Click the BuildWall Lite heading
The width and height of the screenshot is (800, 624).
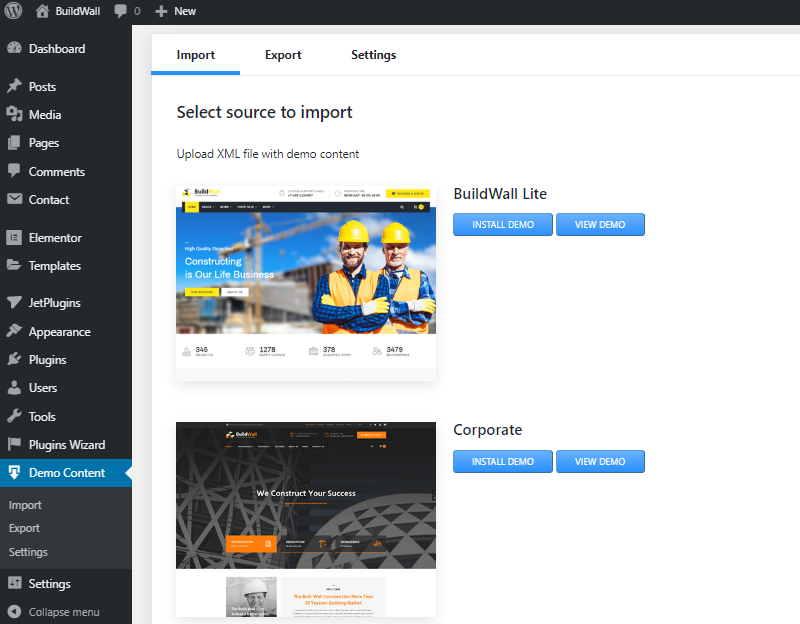pos(500,194)
